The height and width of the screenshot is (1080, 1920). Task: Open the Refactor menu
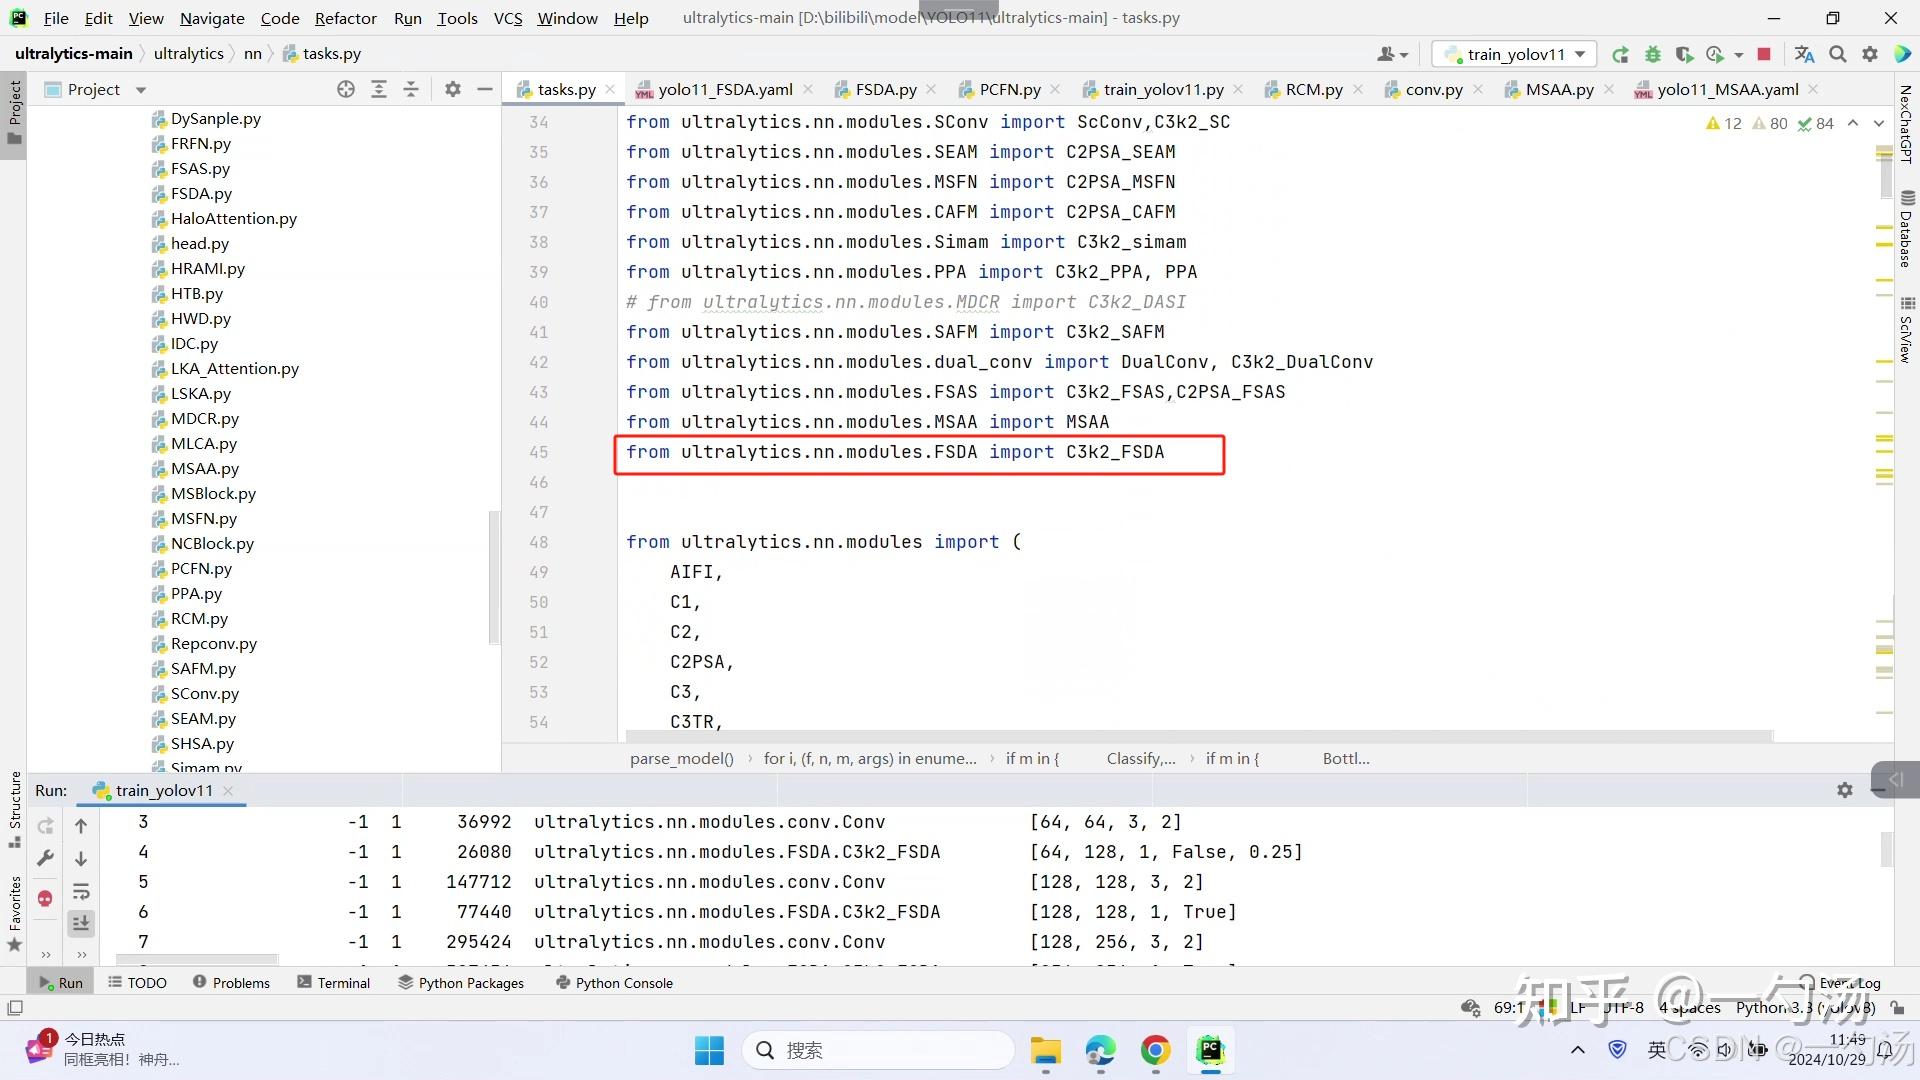pos(345,18)
